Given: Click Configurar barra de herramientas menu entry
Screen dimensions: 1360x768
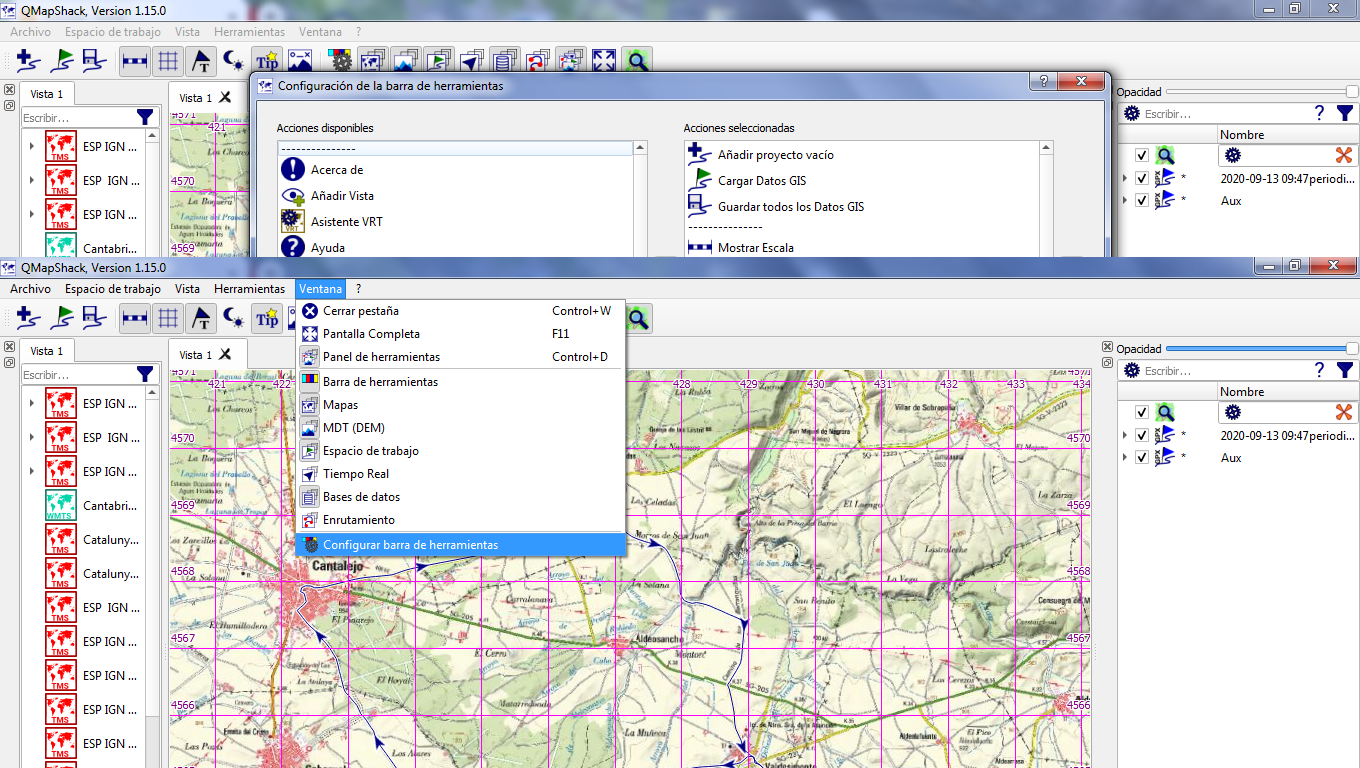Looking at the screenshot, I should click(x=460, y=545).
